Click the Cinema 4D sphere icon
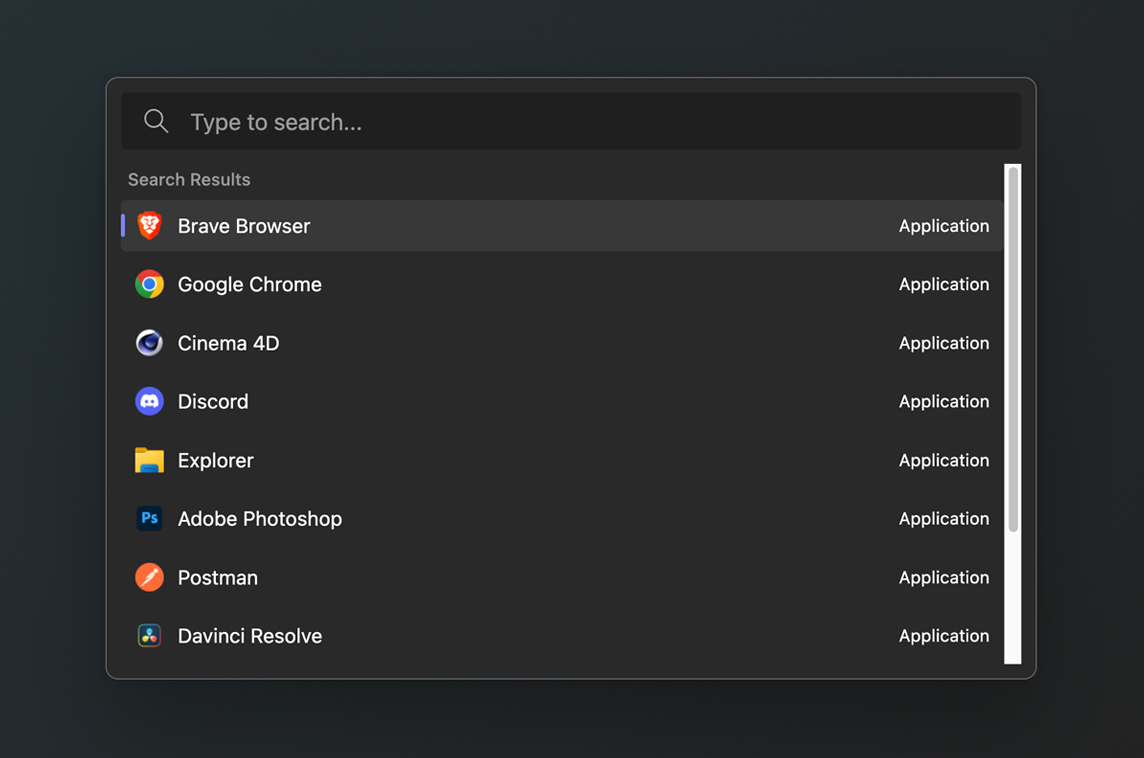This screenshot has width=1144, height=758. 150,343
